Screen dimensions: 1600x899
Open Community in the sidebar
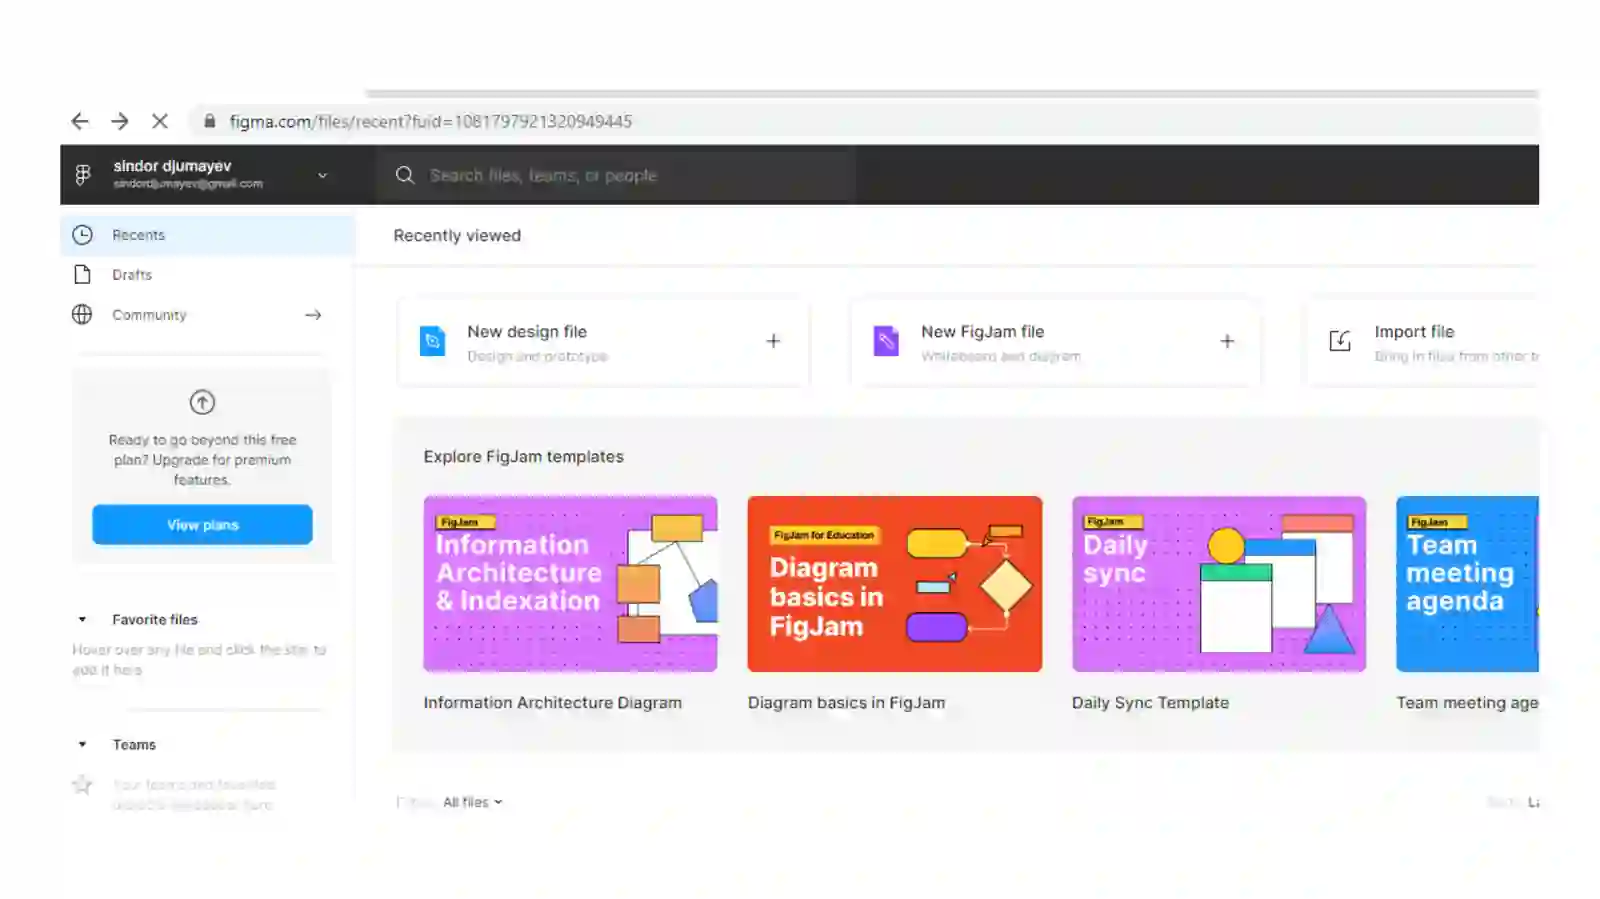coord(208,314)
